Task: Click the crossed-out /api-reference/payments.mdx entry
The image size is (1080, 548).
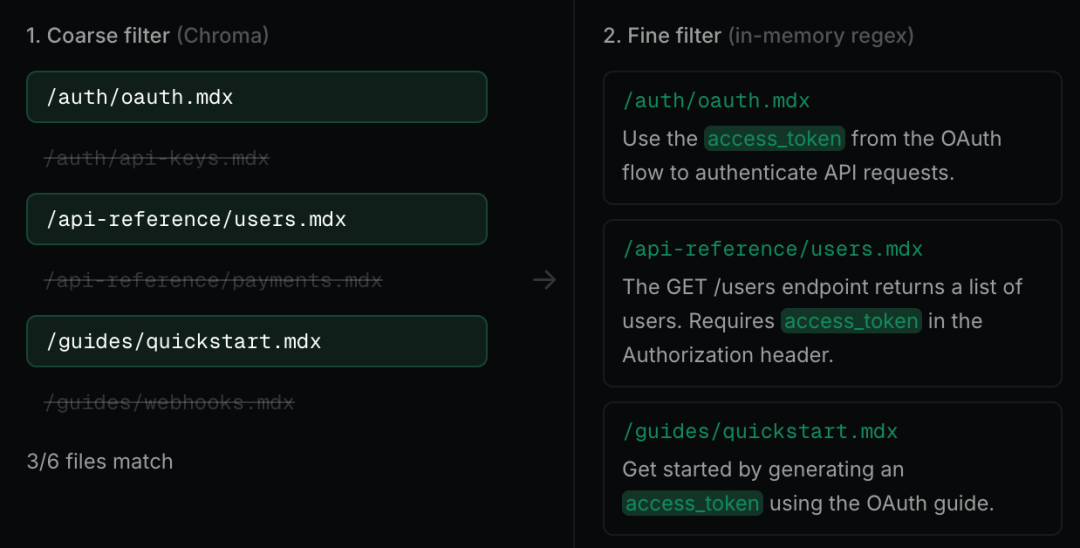Action: (213, 281)
